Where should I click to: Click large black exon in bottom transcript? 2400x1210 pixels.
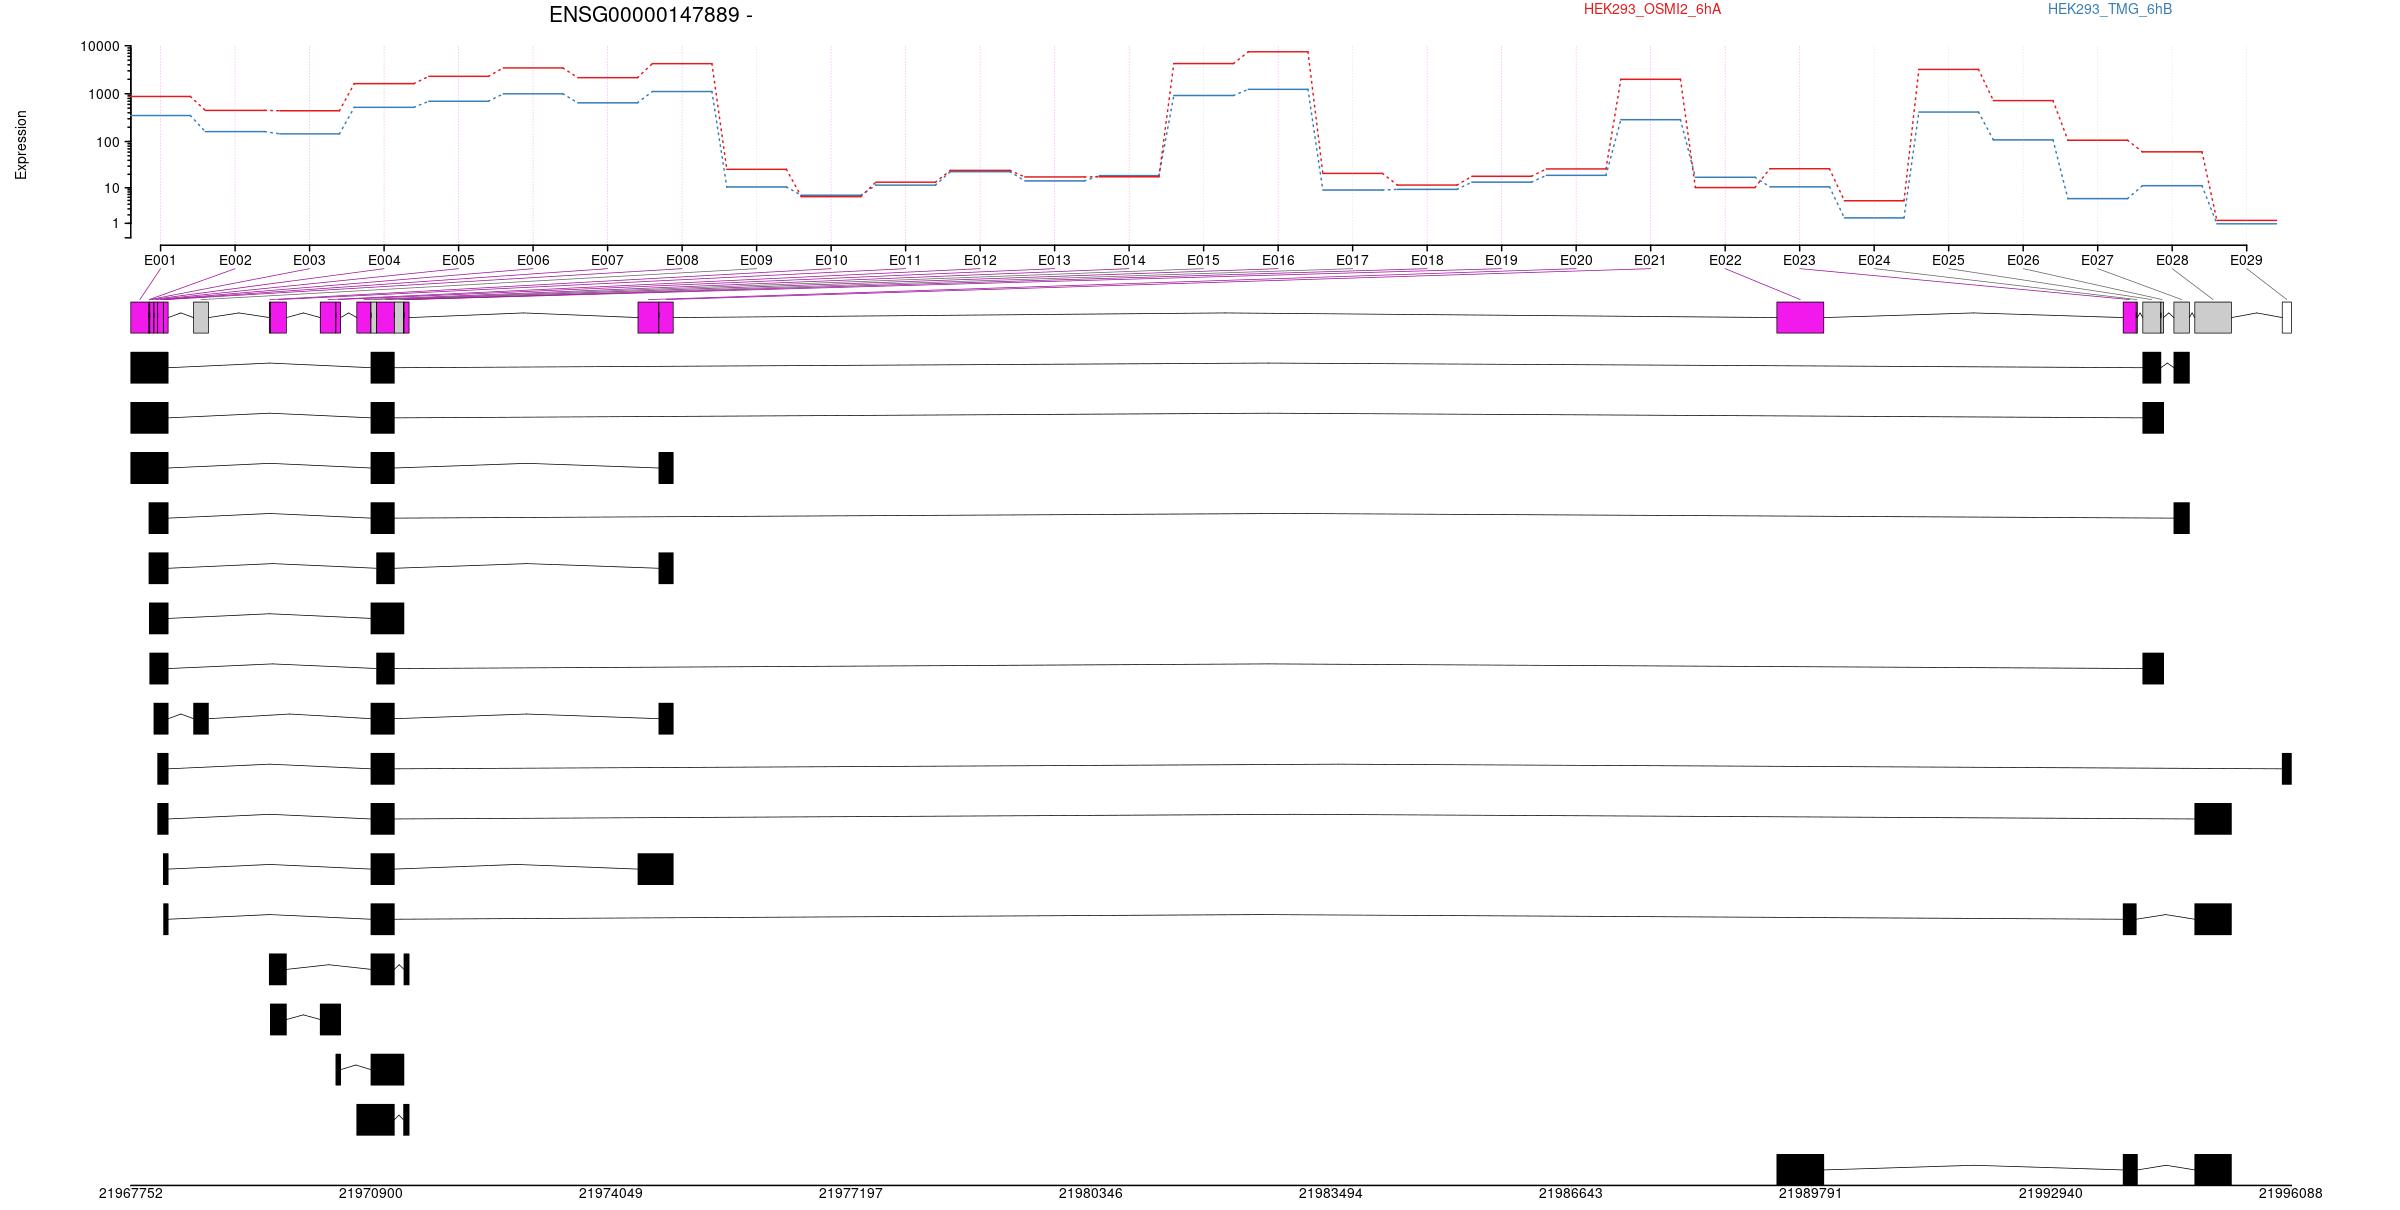pos(1800,1170)
